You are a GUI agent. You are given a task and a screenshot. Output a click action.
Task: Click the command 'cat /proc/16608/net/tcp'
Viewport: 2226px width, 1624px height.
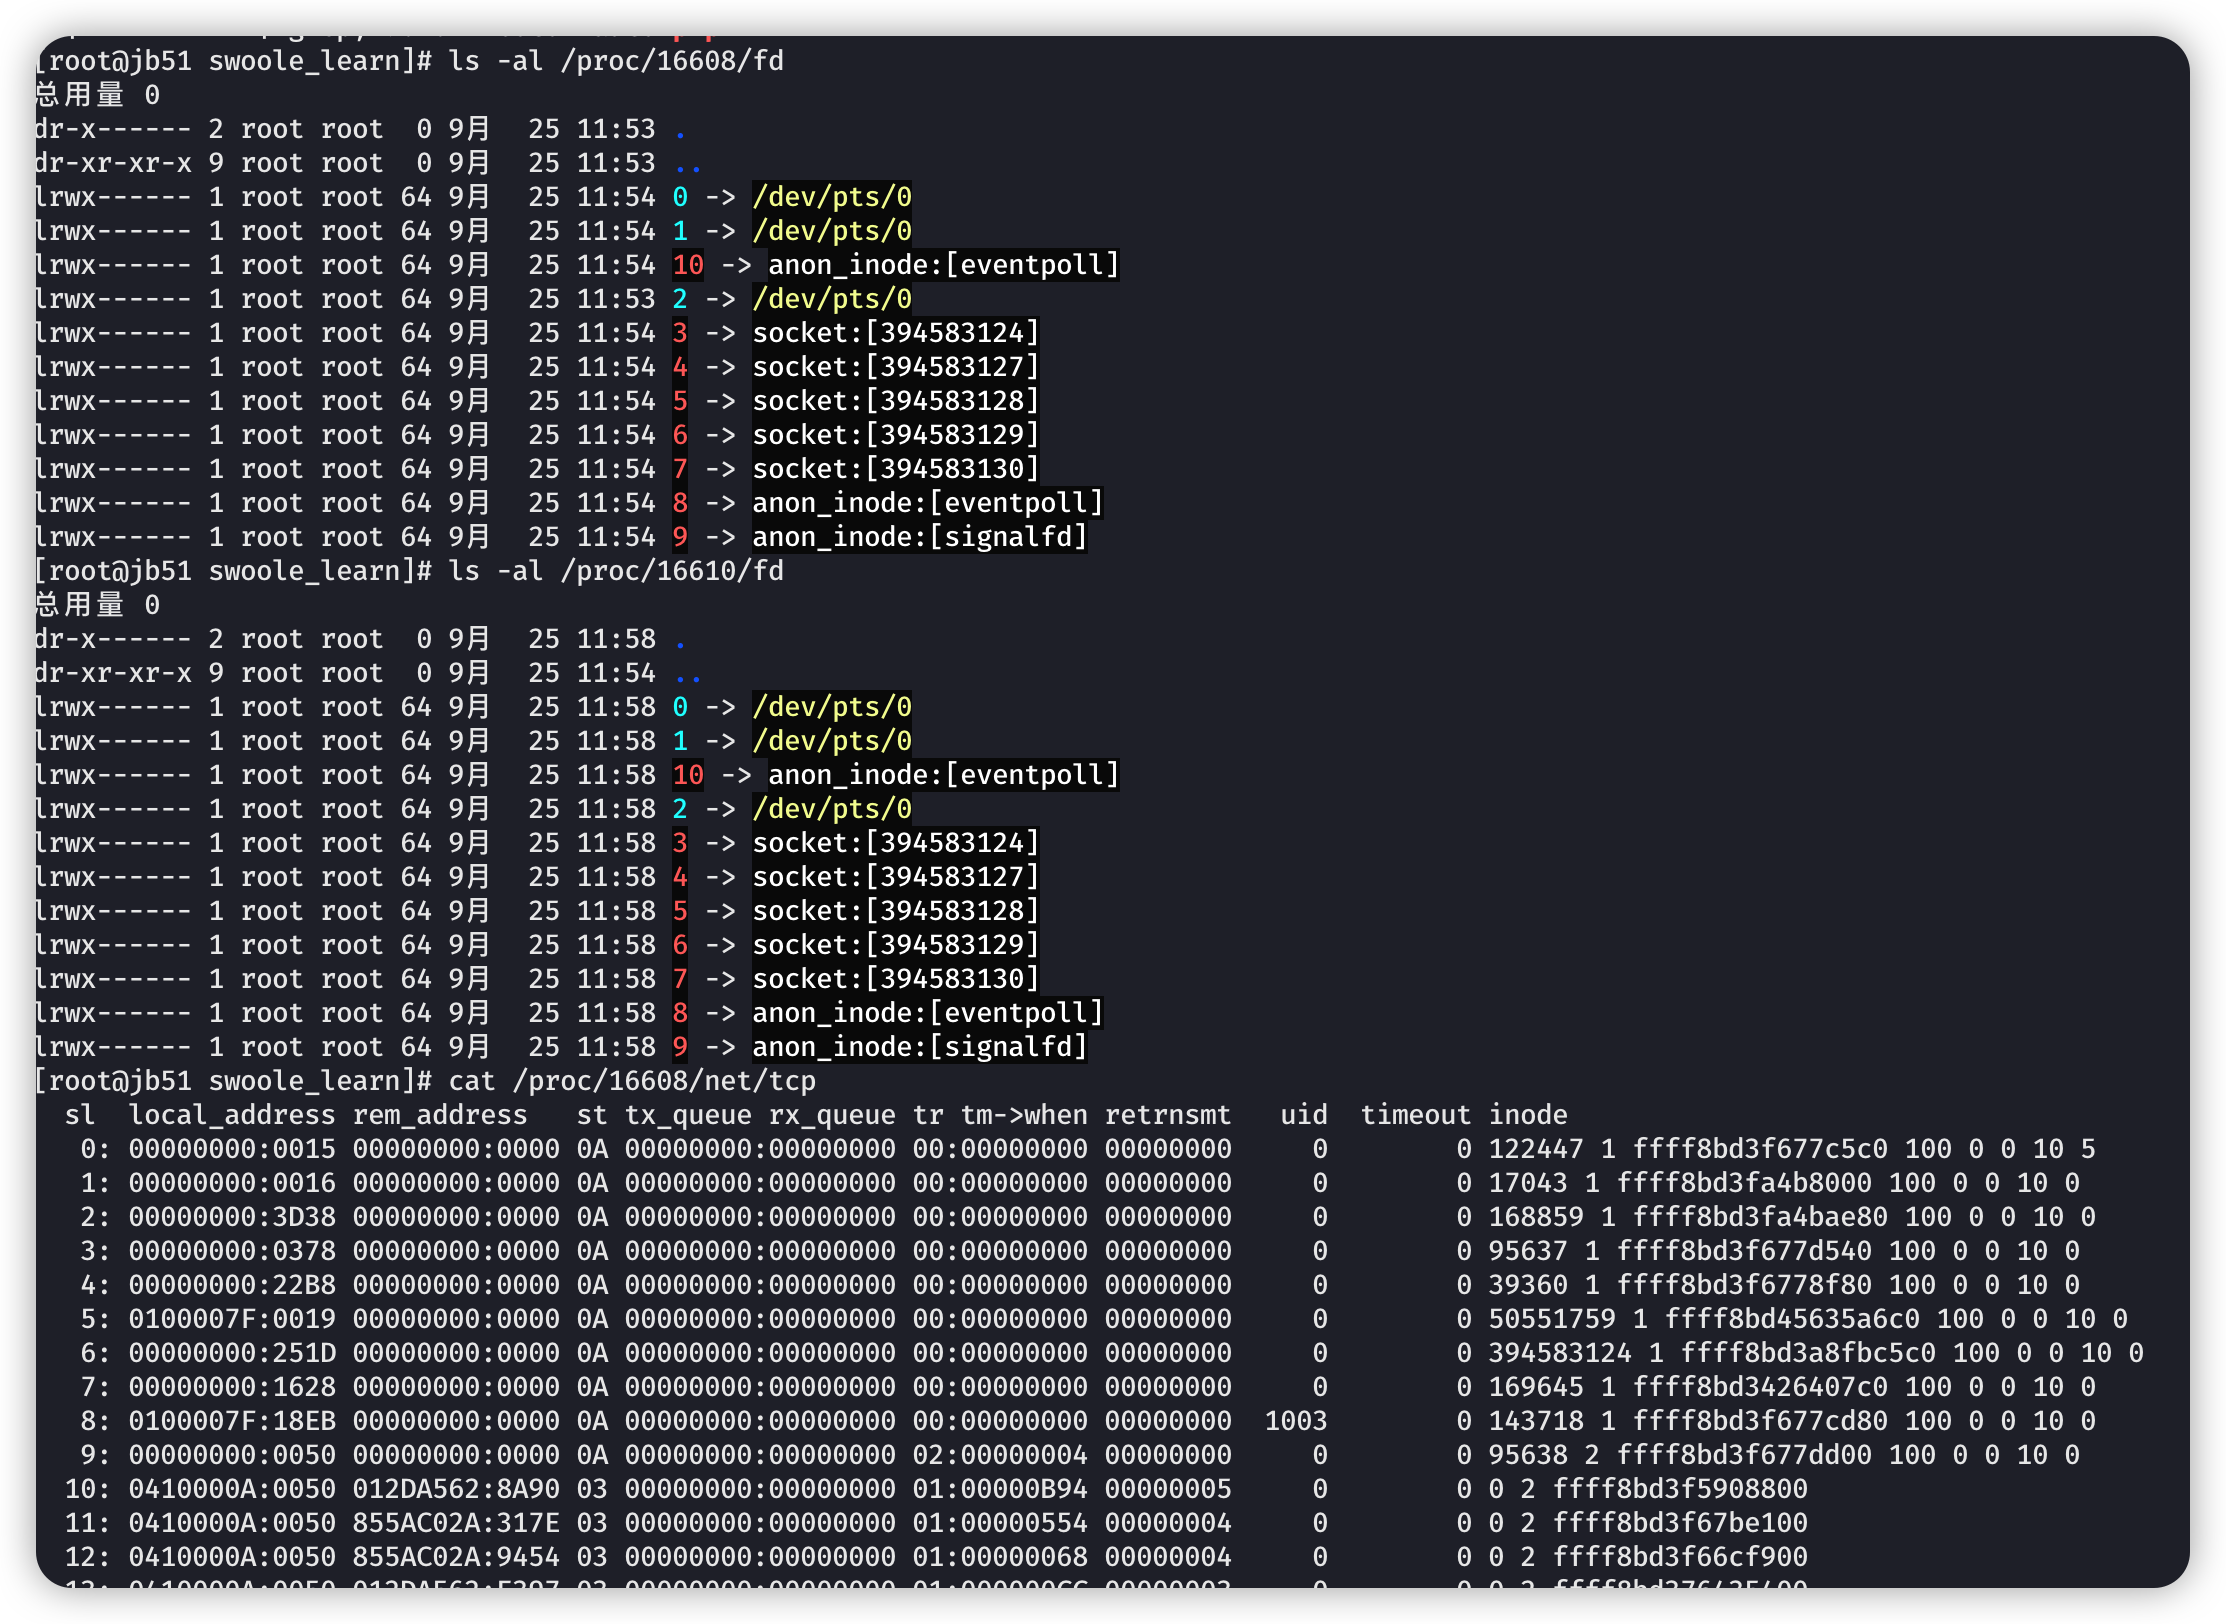632,1081
